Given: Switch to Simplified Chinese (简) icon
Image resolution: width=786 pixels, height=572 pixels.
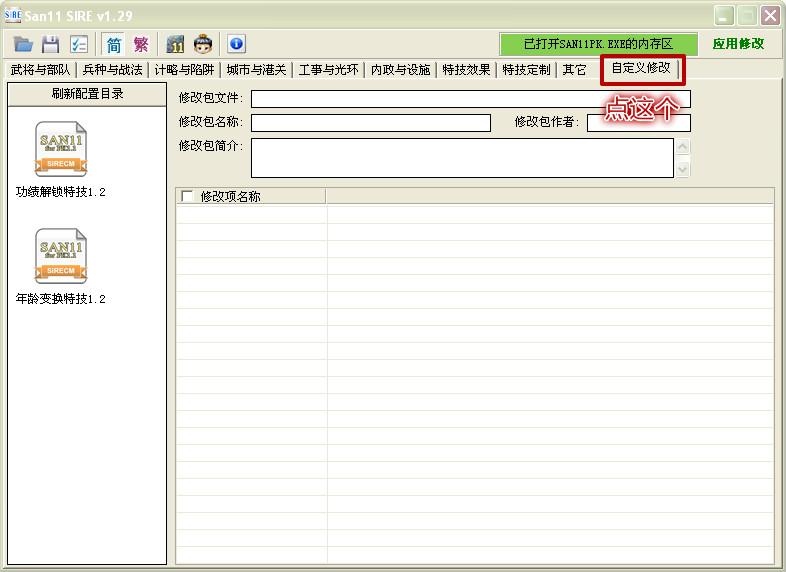Looking at the screenshot, I should pos(114,44).
